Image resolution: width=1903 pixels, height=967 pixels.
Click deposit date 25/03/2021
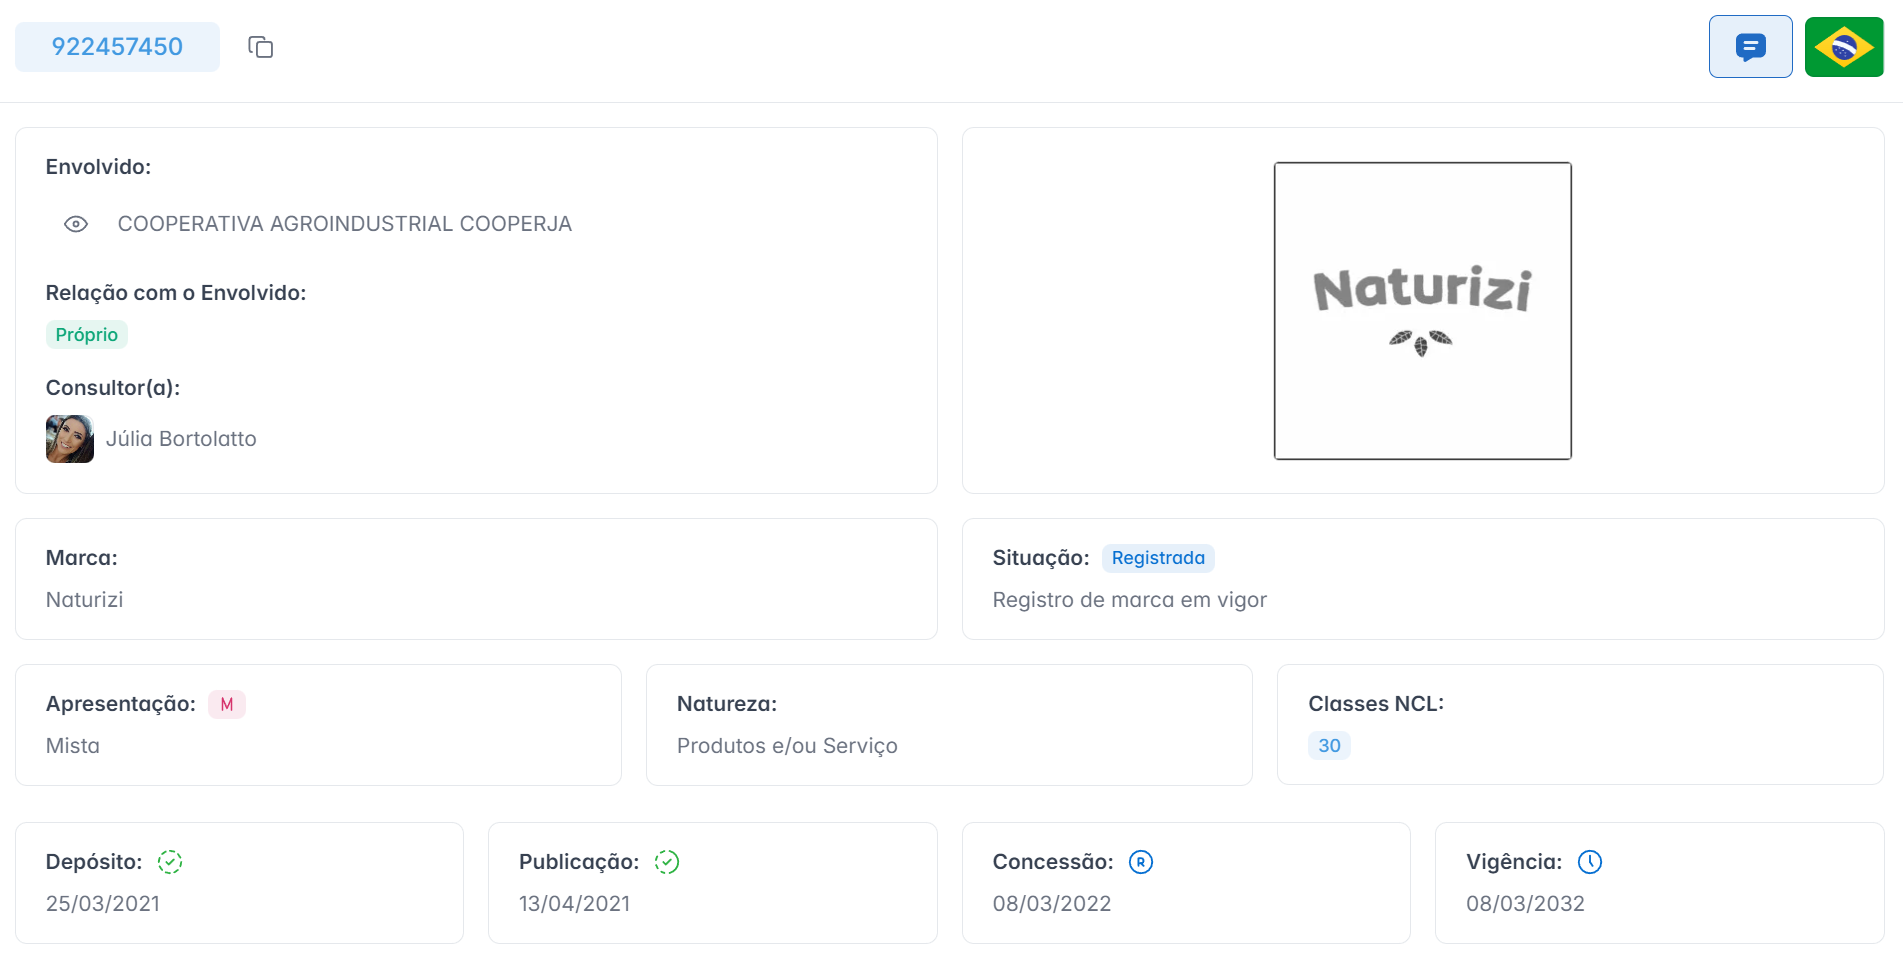tap(103, 904)
